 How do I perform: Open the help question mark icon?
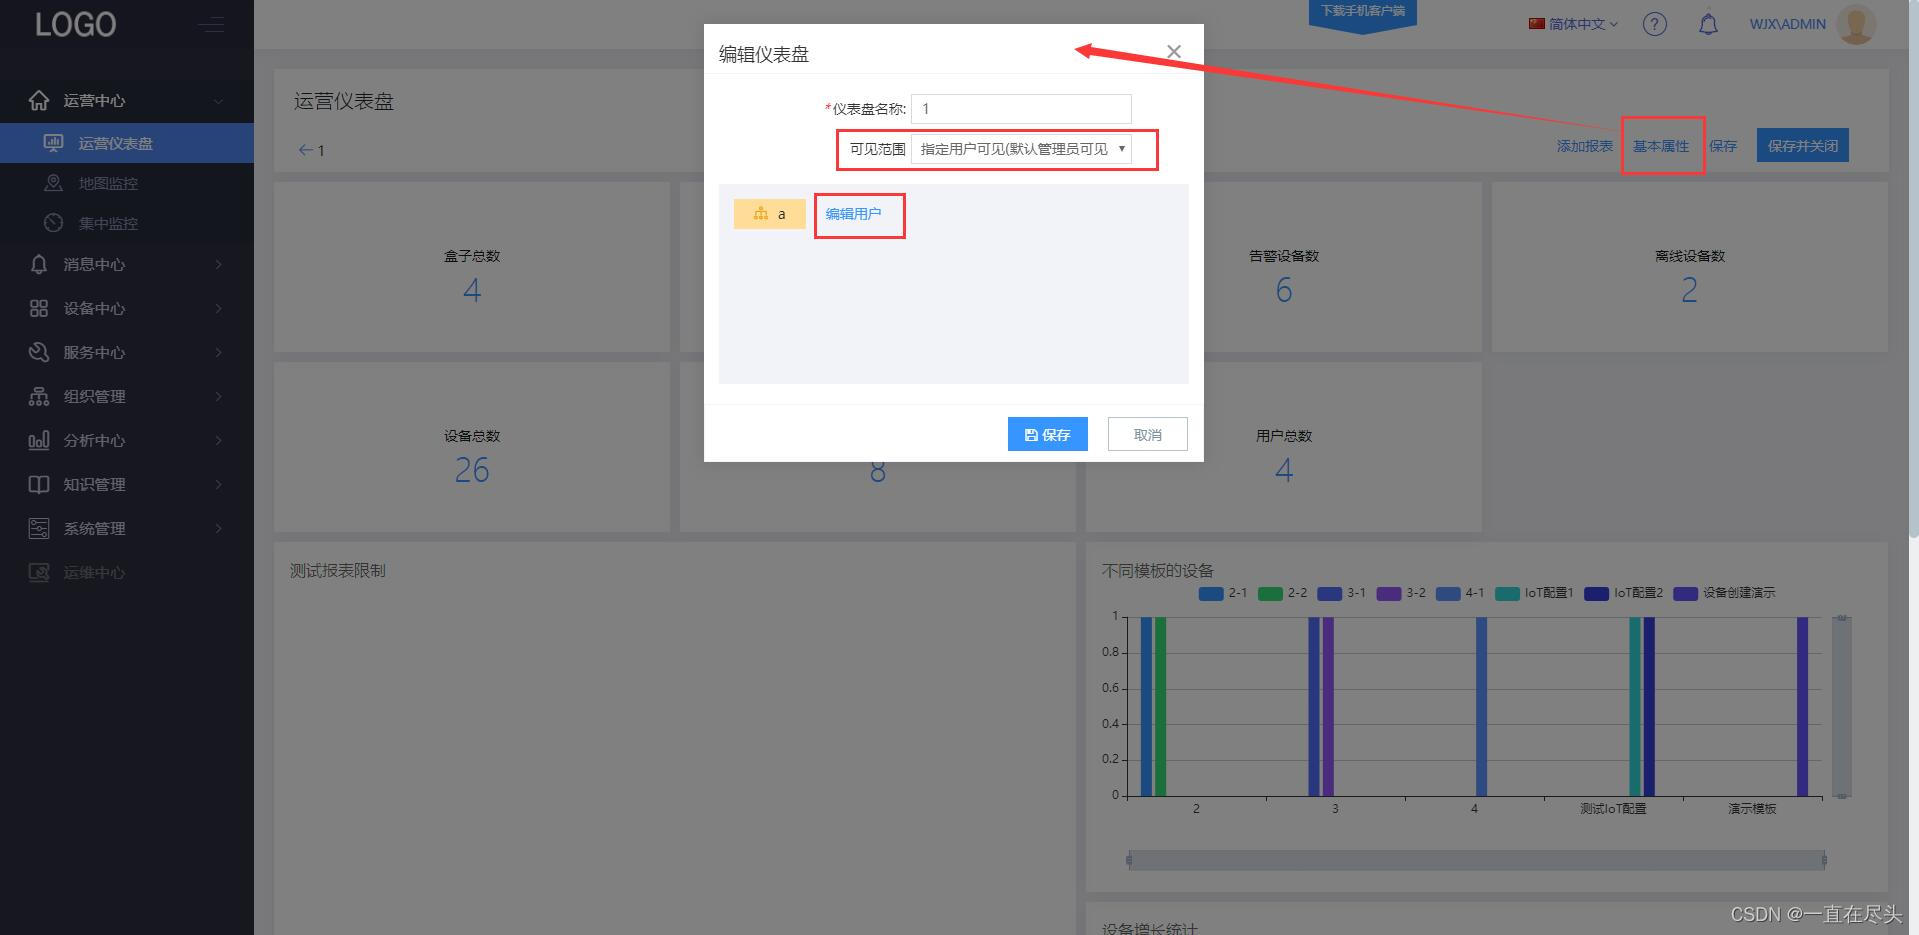point(1655,24)
